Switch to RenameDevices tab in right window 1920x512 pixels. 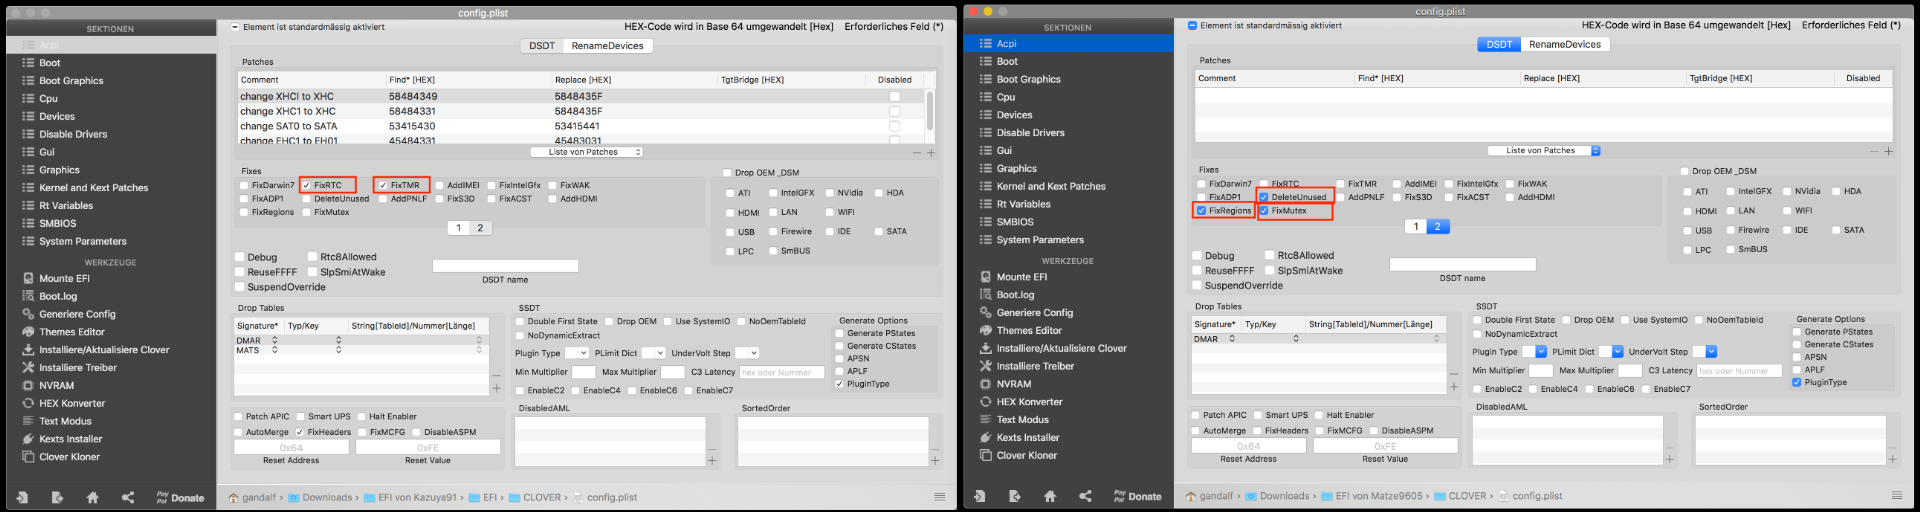1564,44
